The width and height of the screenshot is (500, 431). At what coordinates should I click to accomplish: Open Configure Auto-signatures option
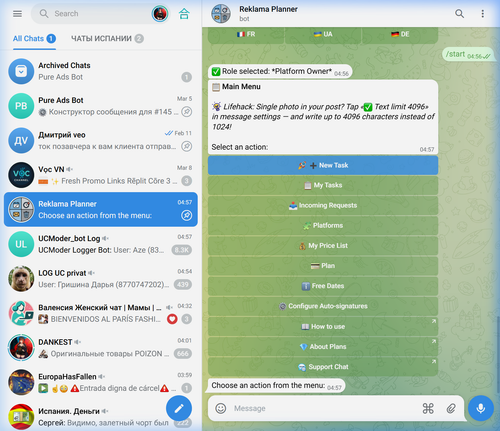[x=323, y=306]
